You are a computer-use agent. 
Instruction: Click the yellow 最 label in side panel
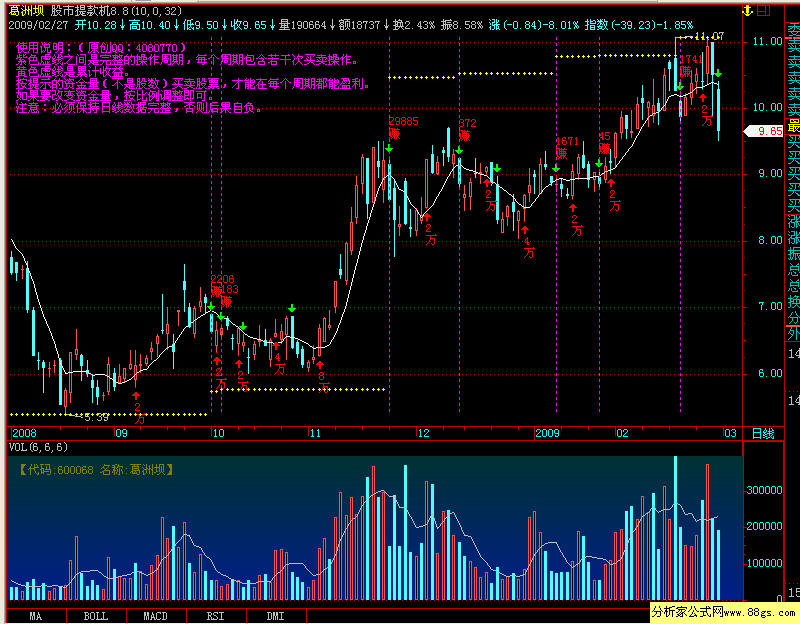[793, 126]
